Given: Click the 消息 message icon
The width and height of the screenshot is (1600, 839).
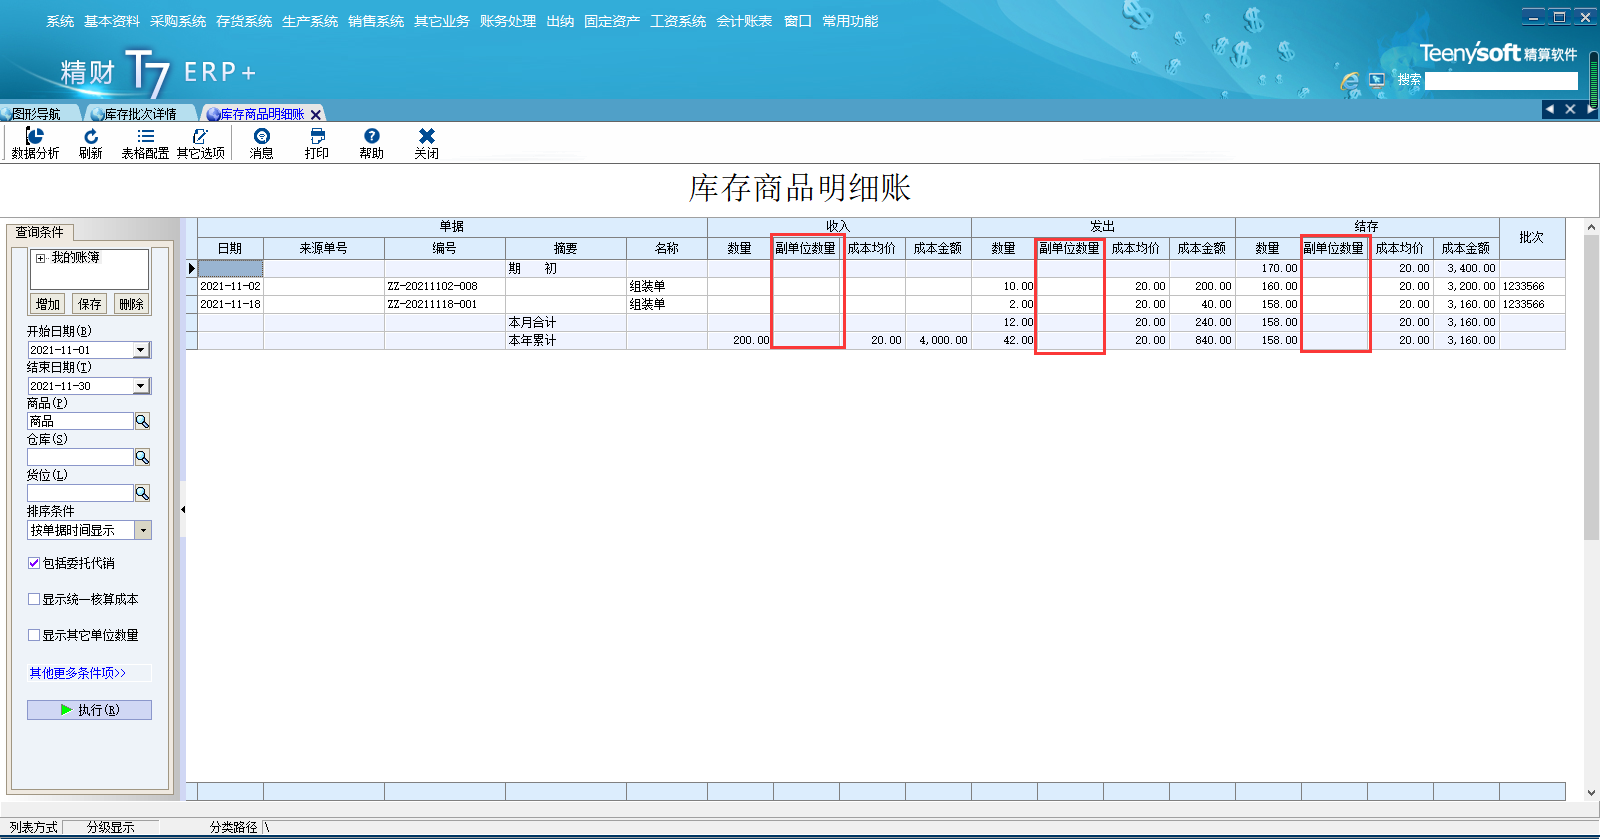Looking at the screenshot, I should (261, 142).
